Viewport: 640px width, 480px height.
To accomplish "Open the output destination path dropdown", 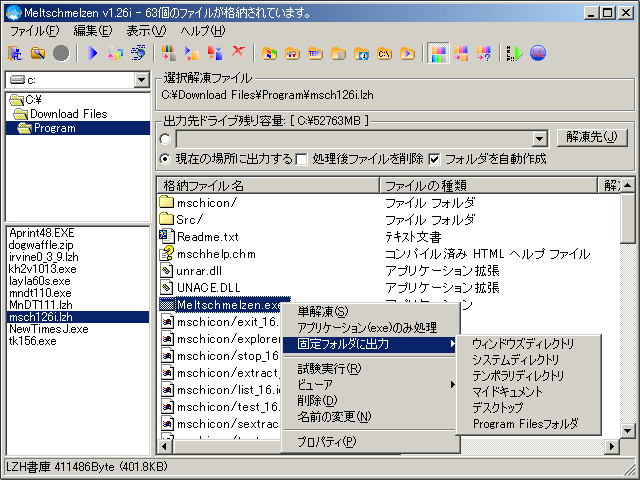I will (540, 139).
